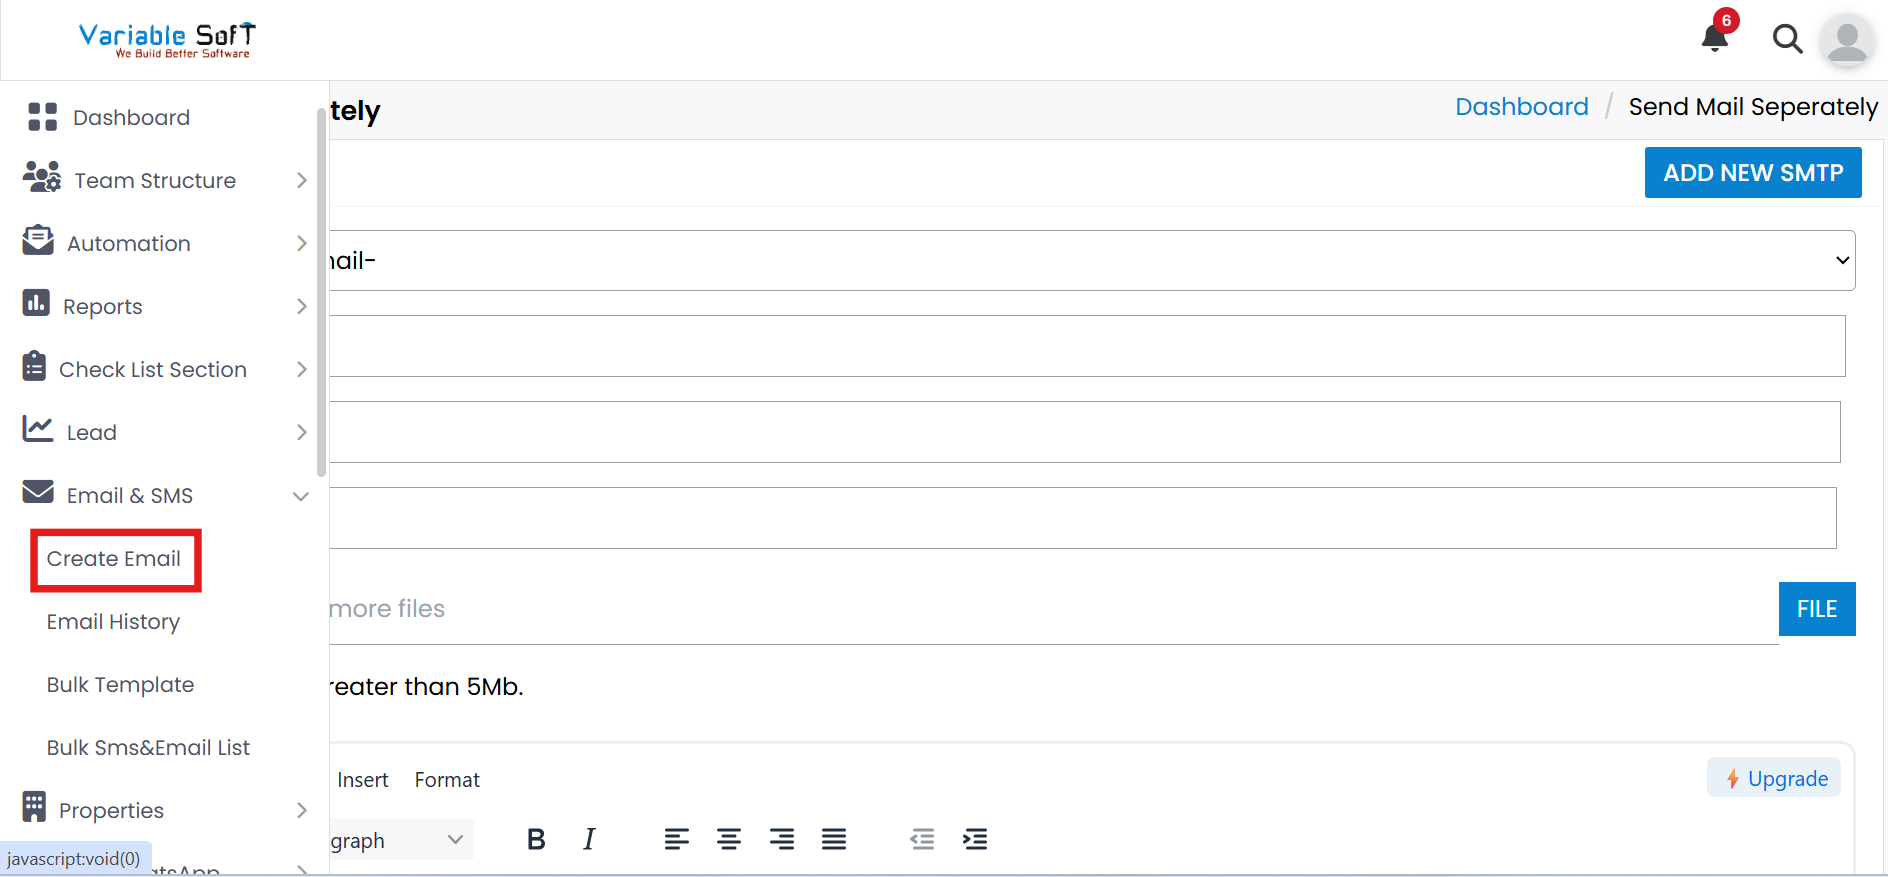The width and height of the screenshot is (1888, 877).
Task: Select the Lead trend-chart icon
Action: [37, 430]
